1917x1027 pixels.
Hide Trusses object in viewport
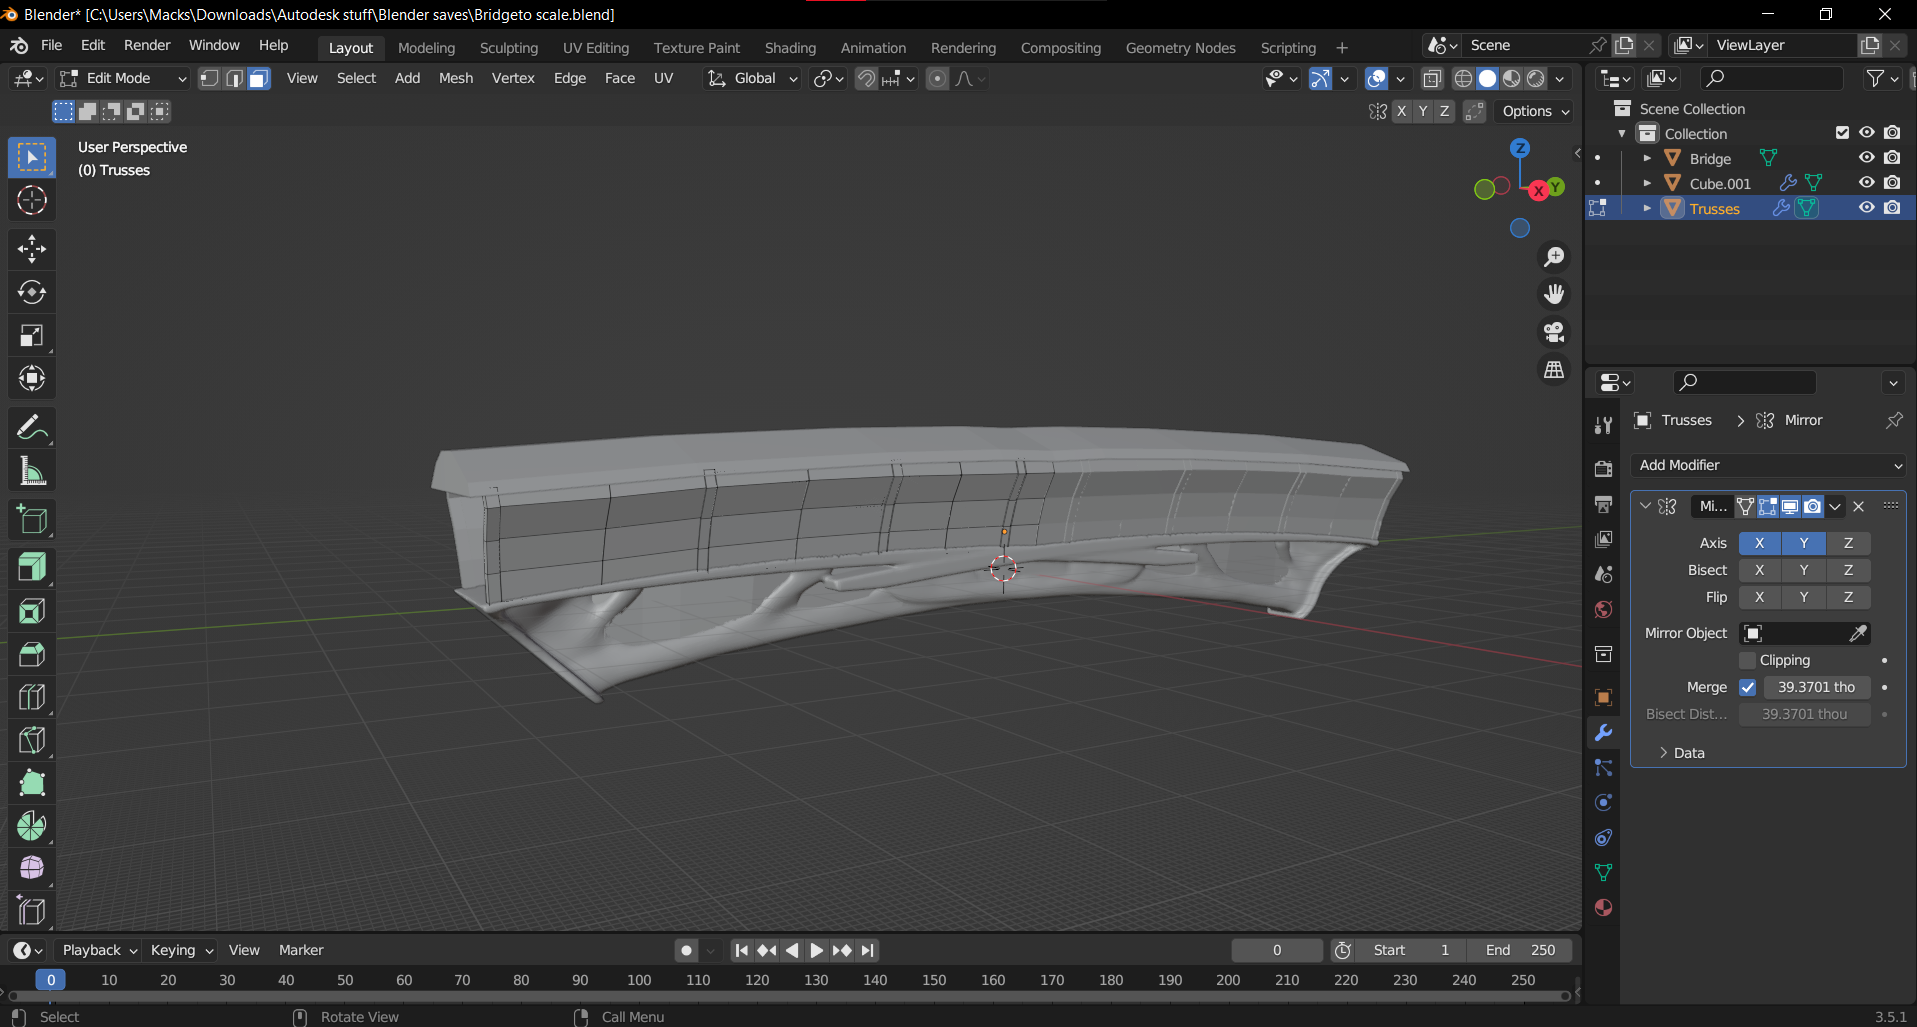1867,208
